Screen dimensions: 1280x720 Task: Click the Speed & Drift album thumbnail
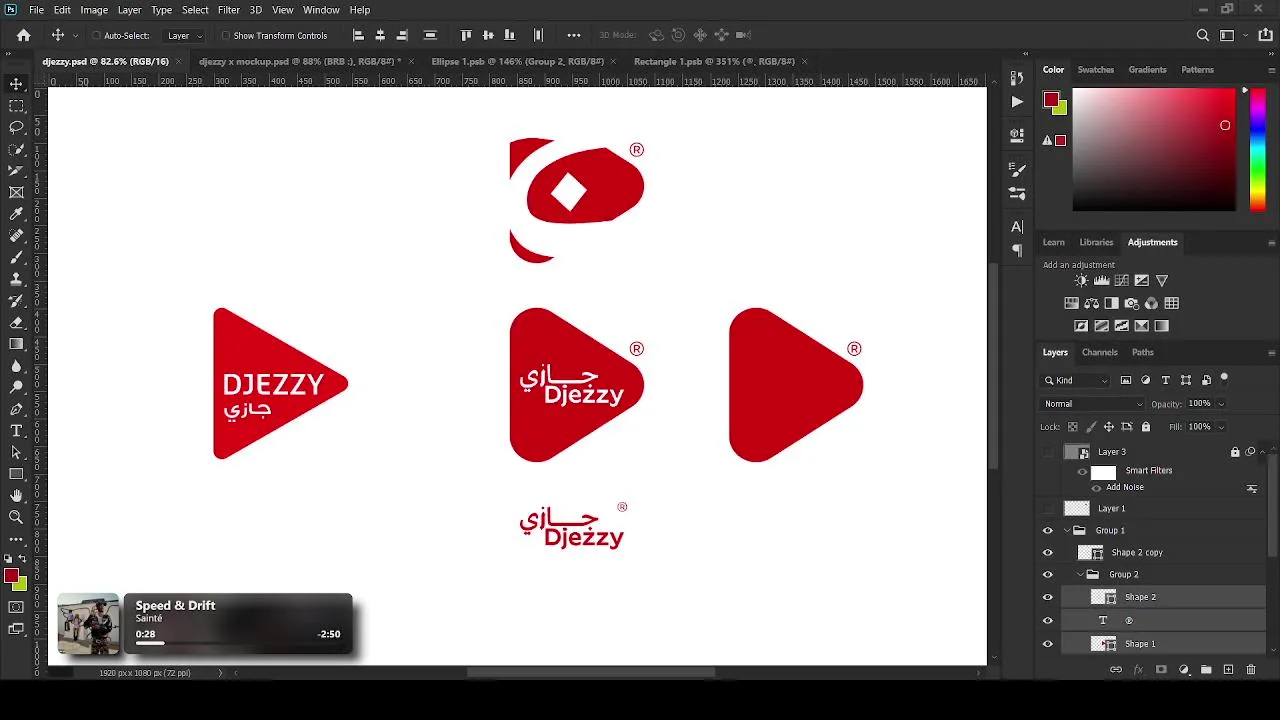point(89,624)
